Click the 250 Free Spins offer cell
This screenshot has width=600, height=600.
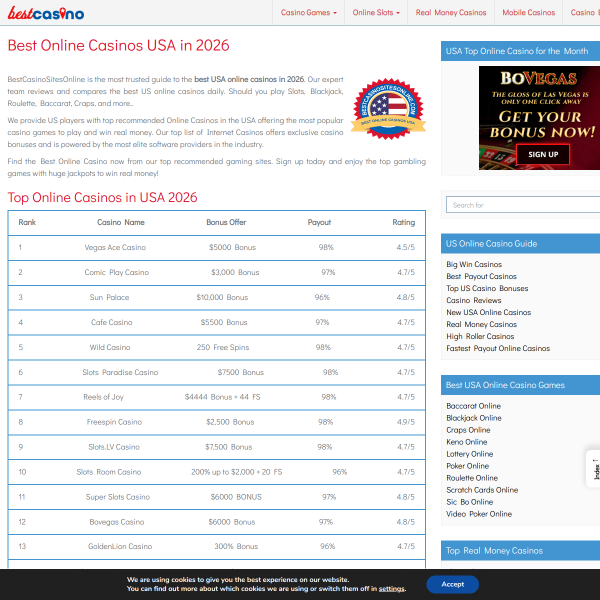coord(223,347)
